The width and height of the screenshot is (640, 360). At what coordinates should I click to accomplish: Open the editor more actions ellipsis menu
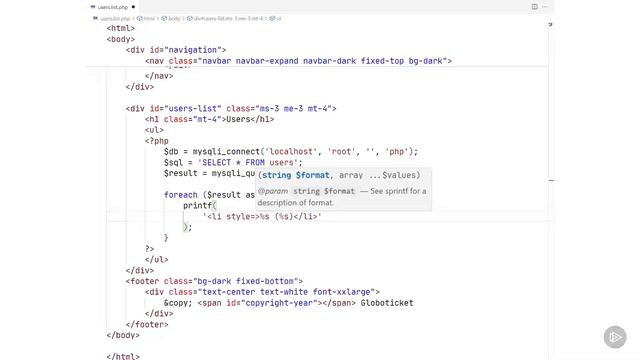[x=545, y=7]
